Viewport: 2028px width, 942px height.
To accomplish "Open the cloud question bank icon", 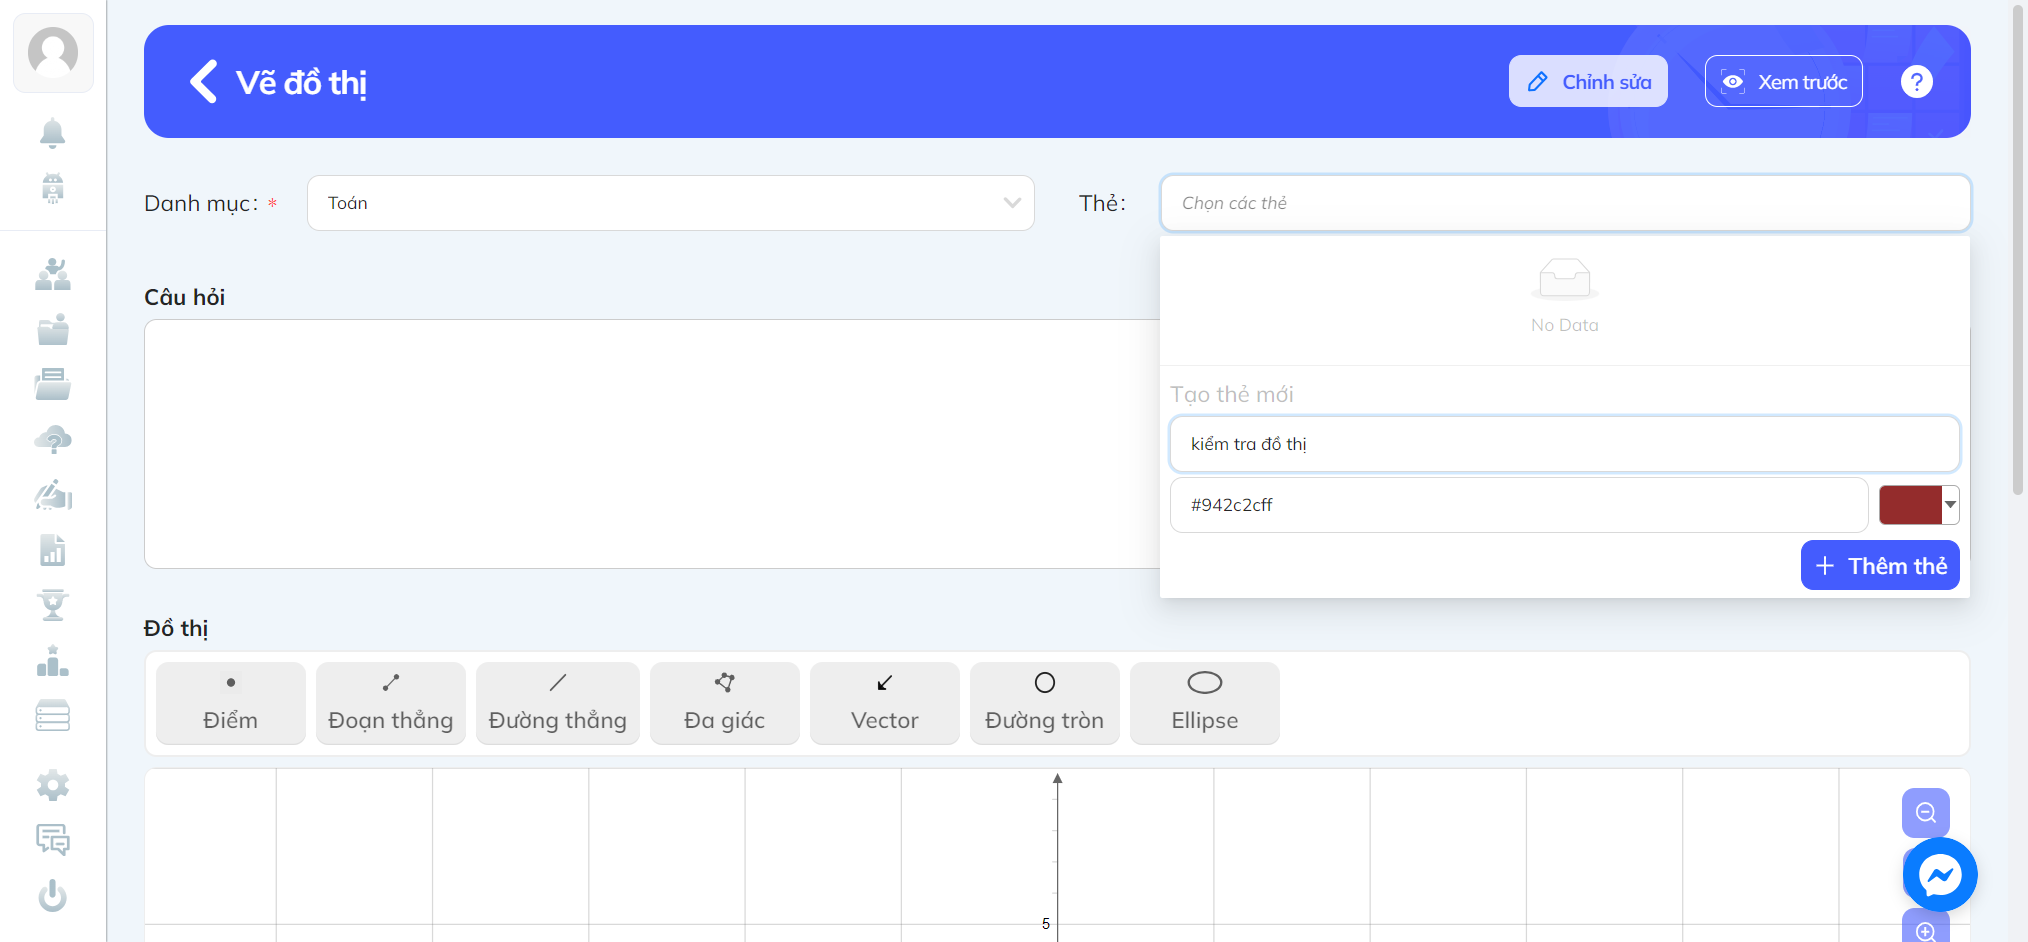I will tap(53, 439).
